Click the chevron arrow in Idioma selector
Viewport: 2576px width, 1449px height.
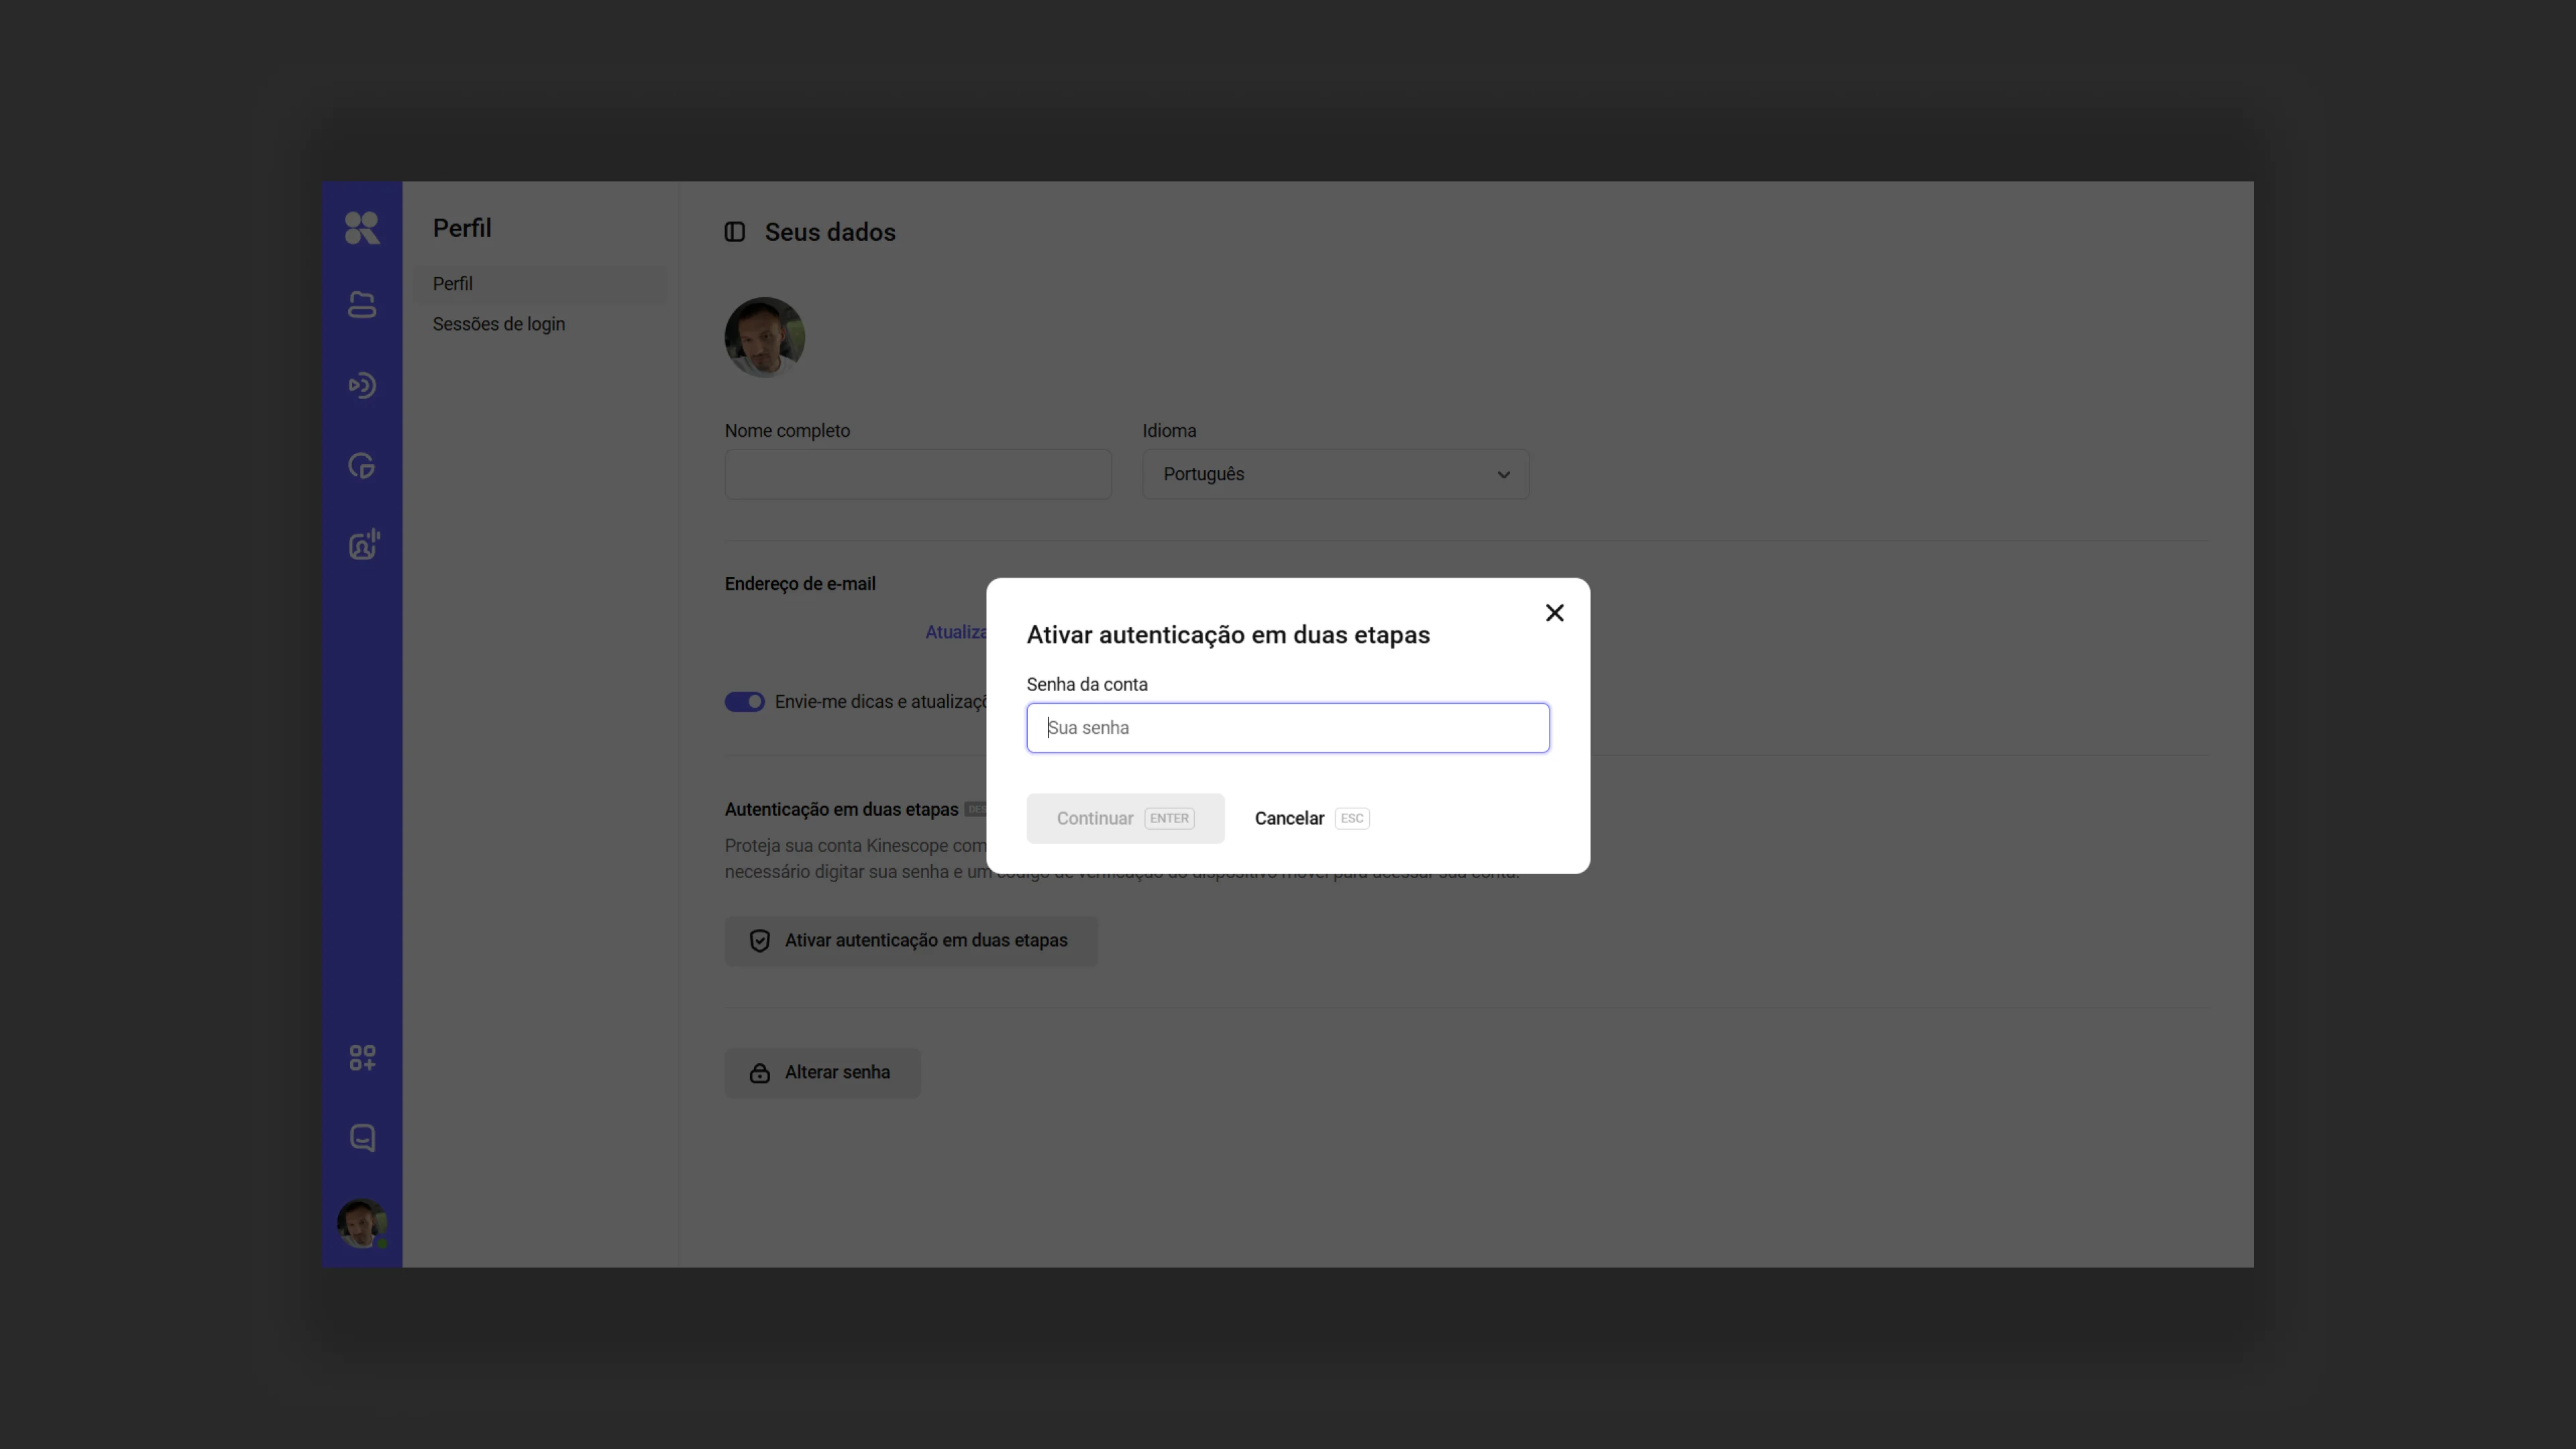pyautogui.click(x=1503, y=475)
